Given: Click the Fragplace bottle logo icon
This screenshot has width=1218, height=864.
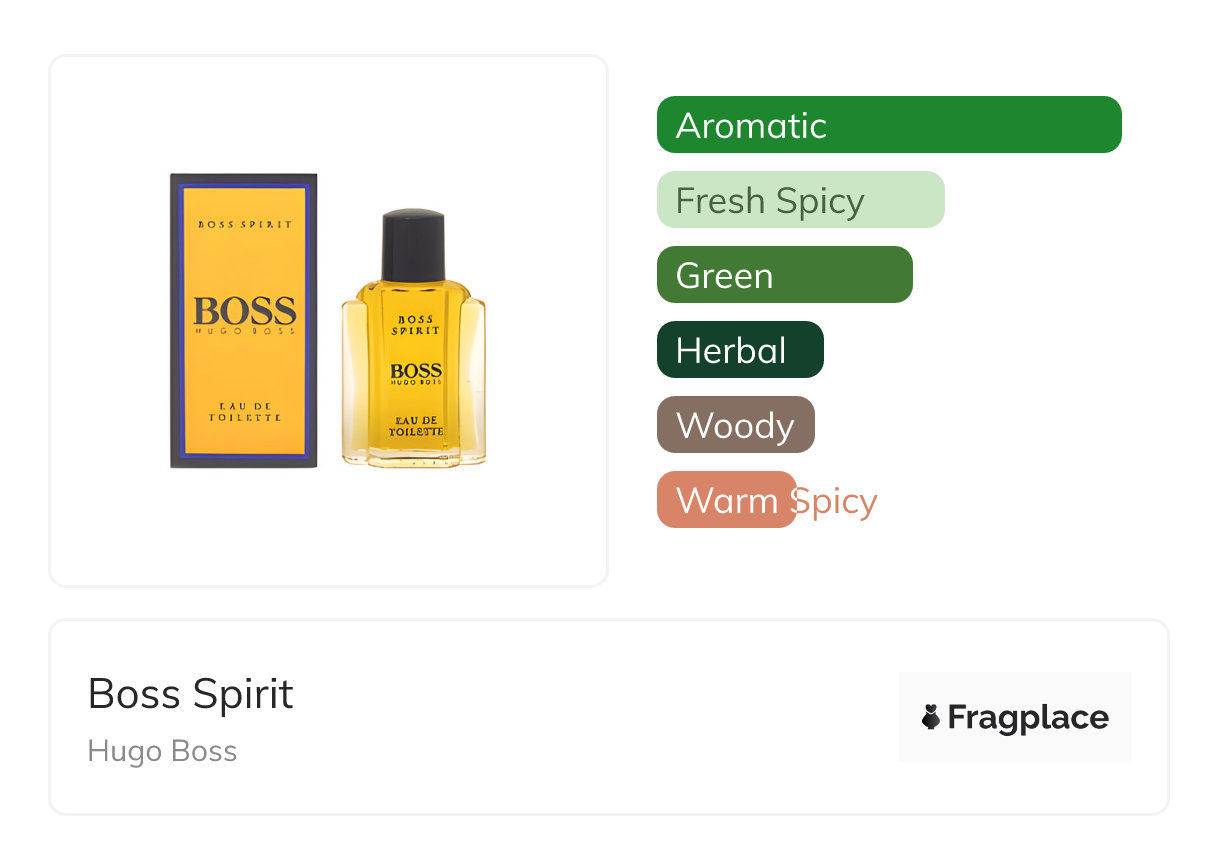Looking at the screenshot, I should [x=931, y=717].
